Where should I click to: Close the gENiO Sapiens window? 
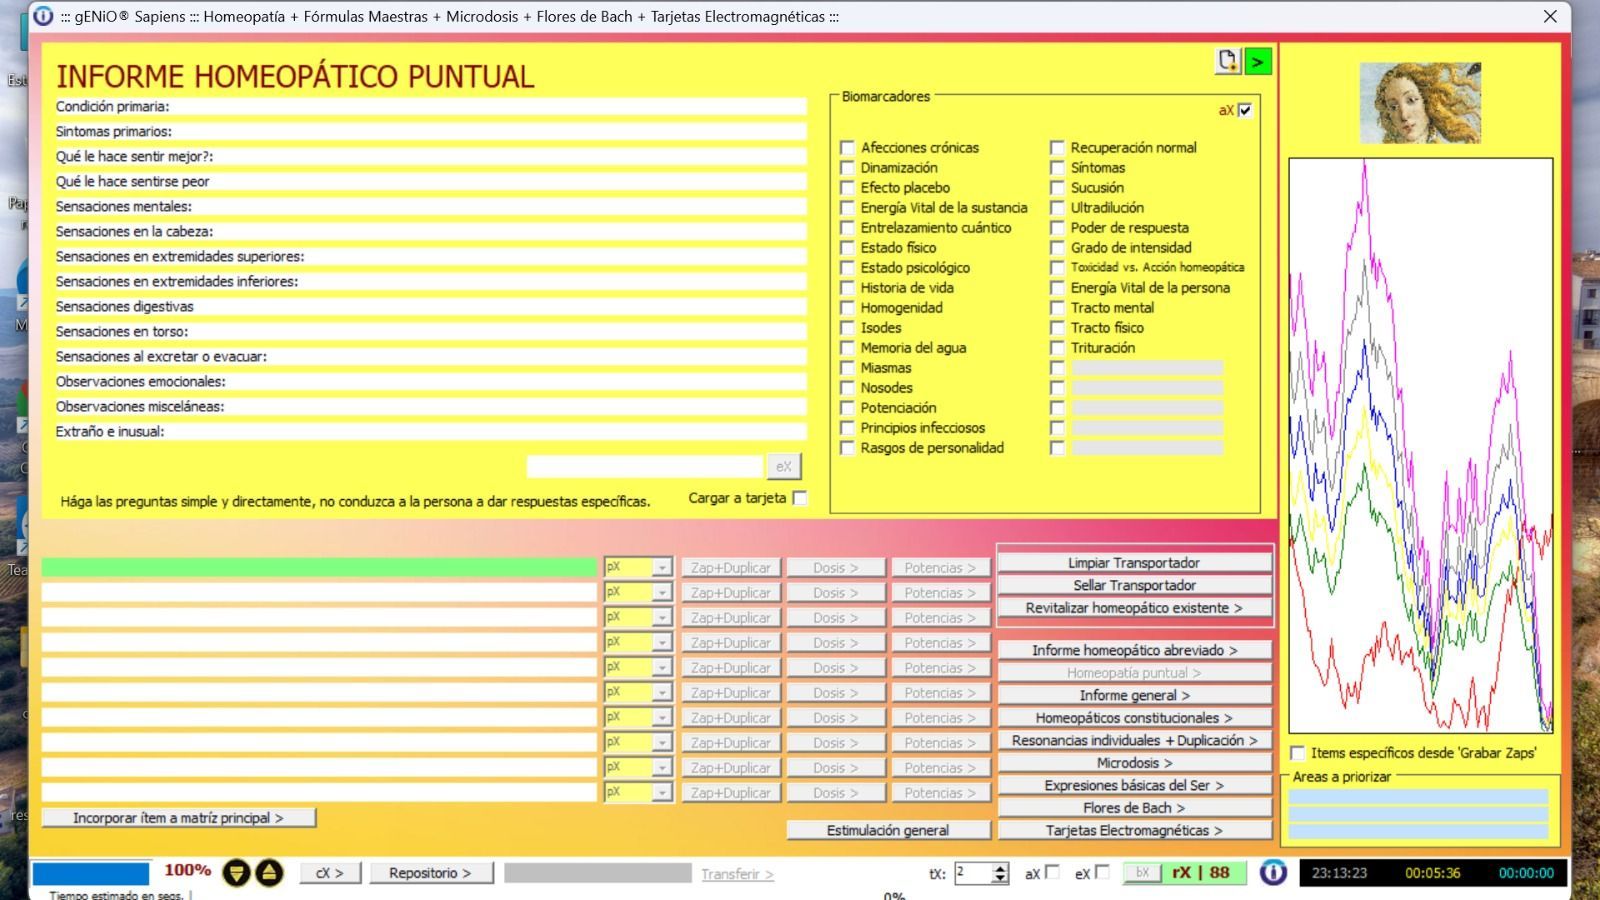click(x=1550, y=16)
